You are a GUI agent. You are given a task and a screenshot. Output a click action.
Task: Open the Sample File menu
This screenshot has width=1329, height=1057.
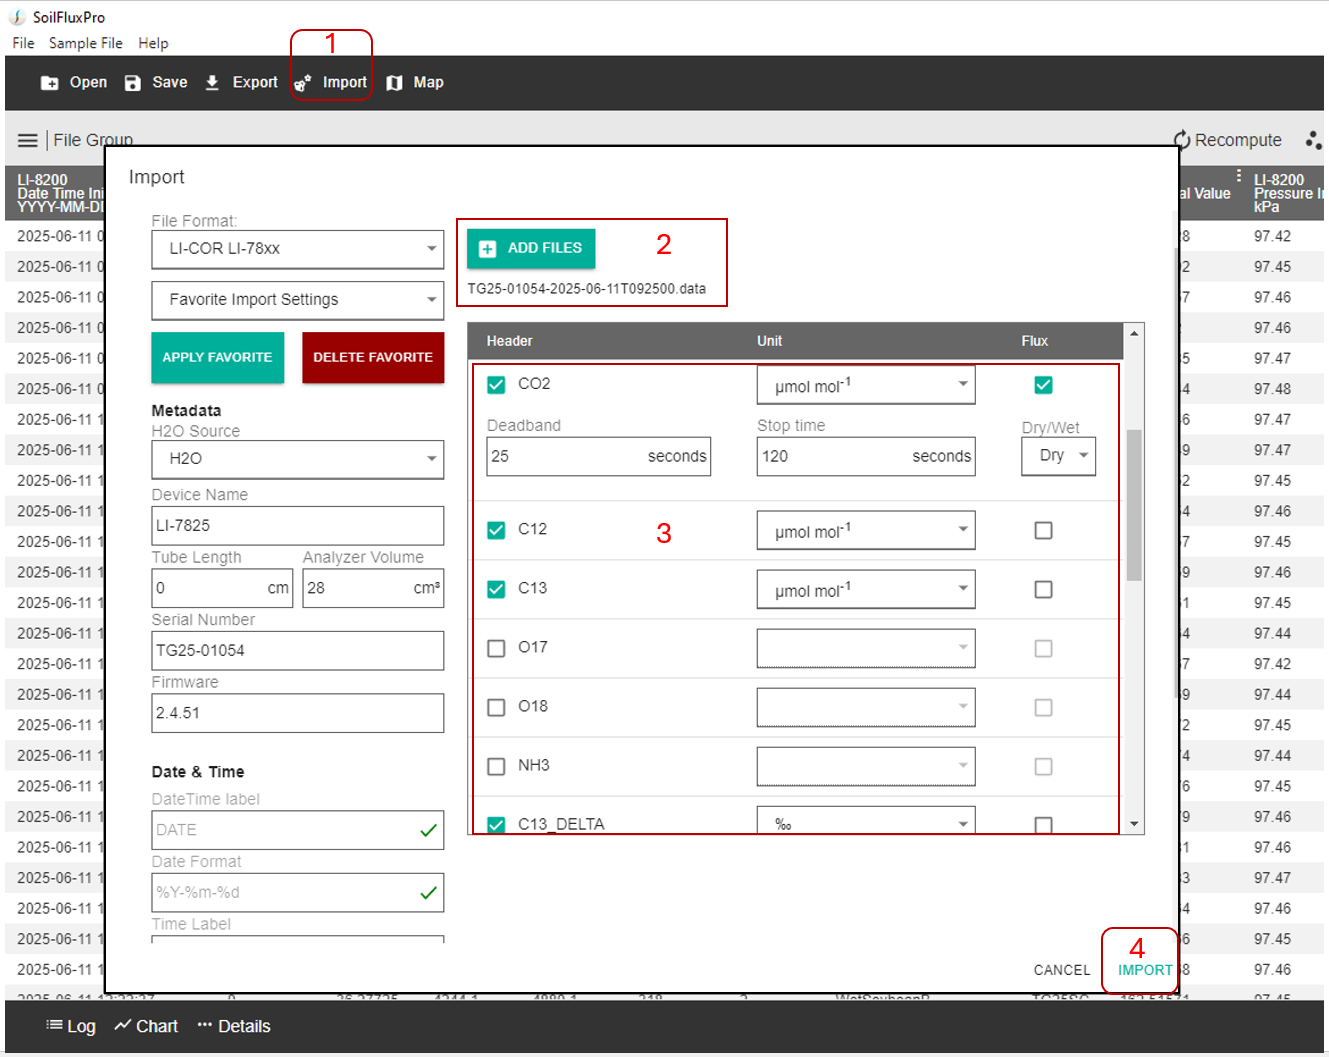pyautogui.click(x=85, y=43)
